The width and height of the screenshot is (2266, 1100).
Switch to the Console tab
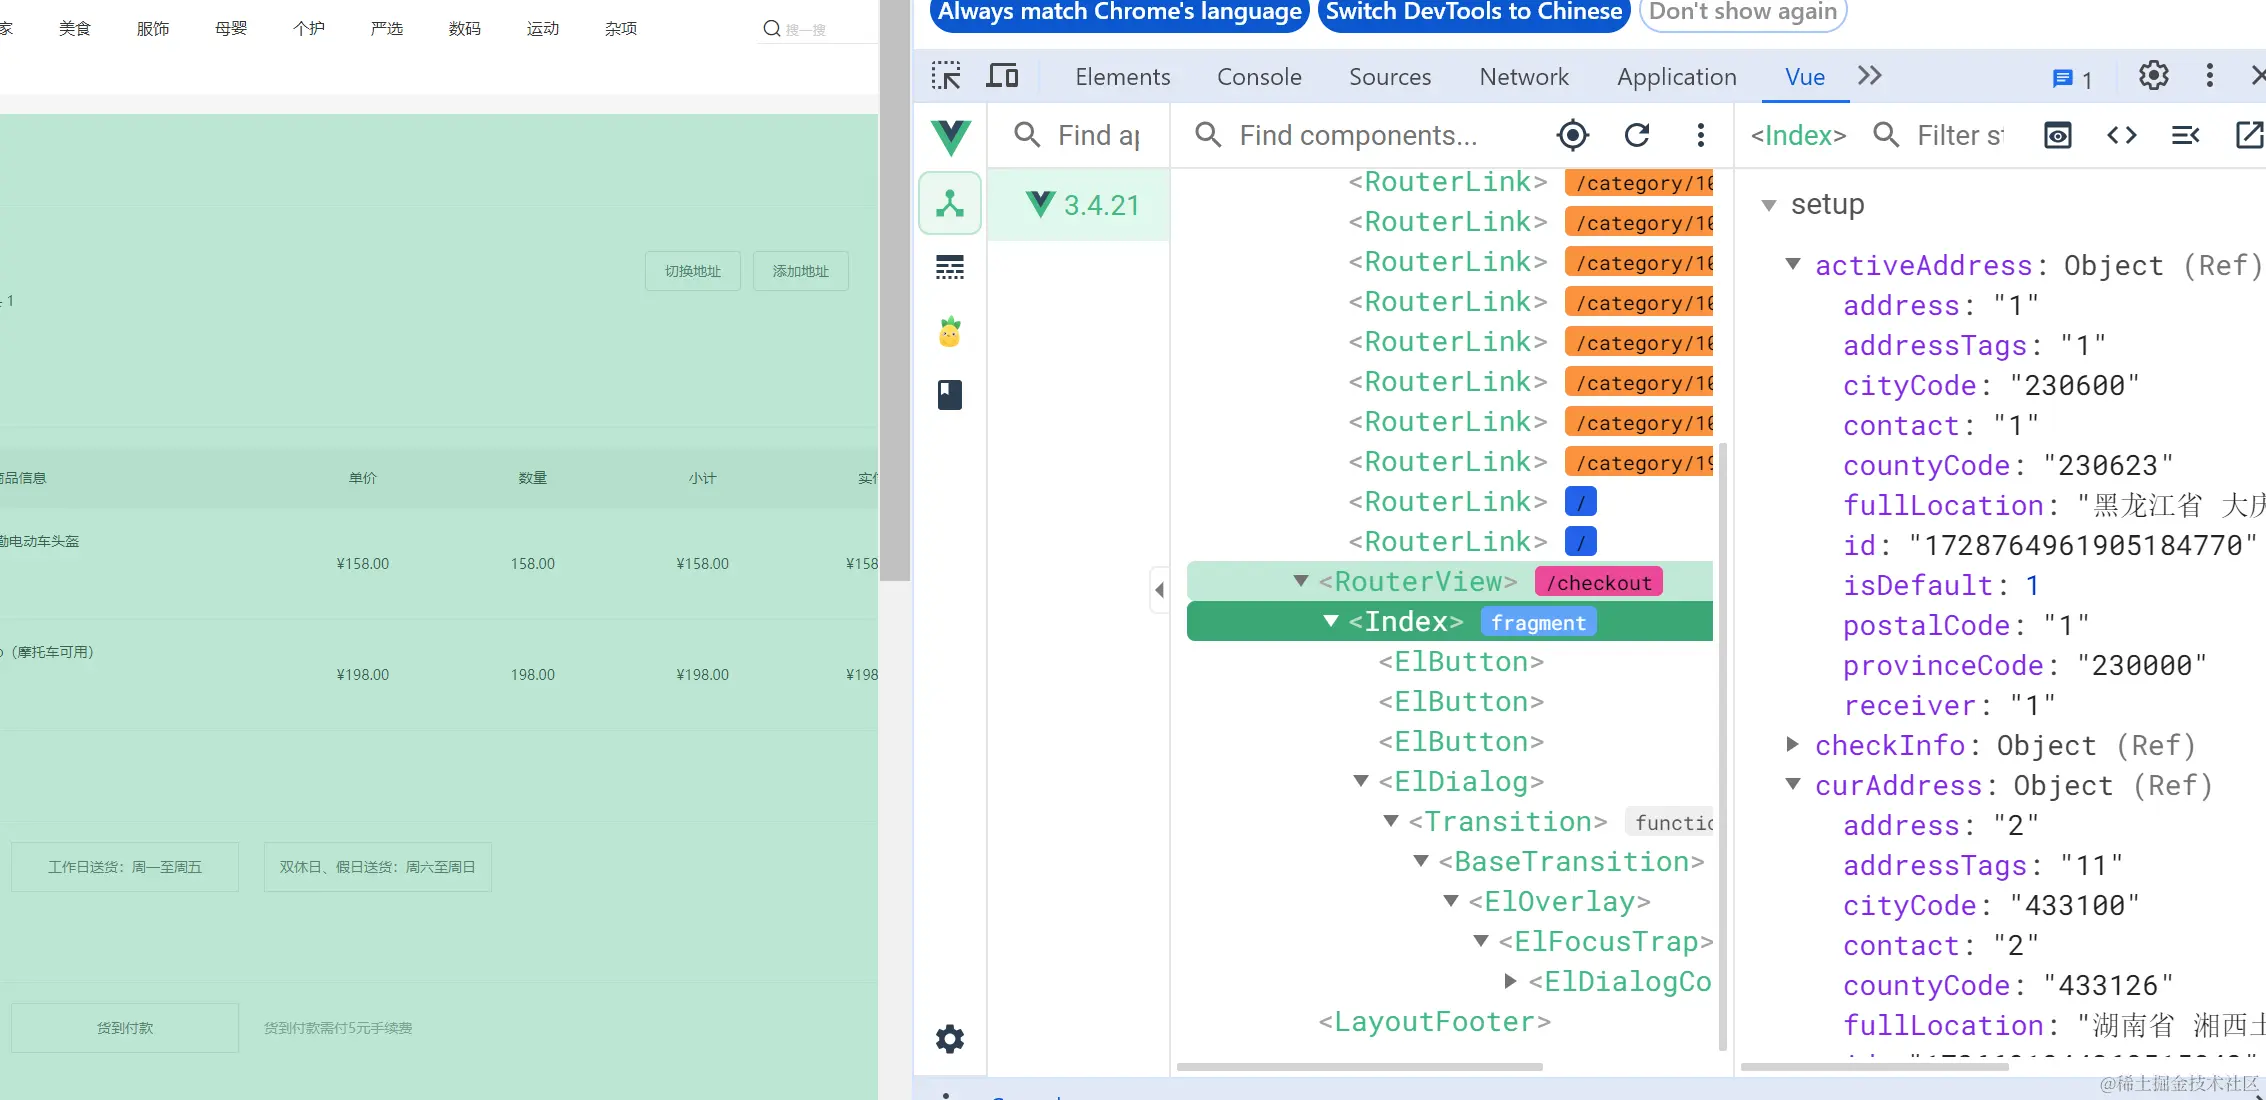1259,77
